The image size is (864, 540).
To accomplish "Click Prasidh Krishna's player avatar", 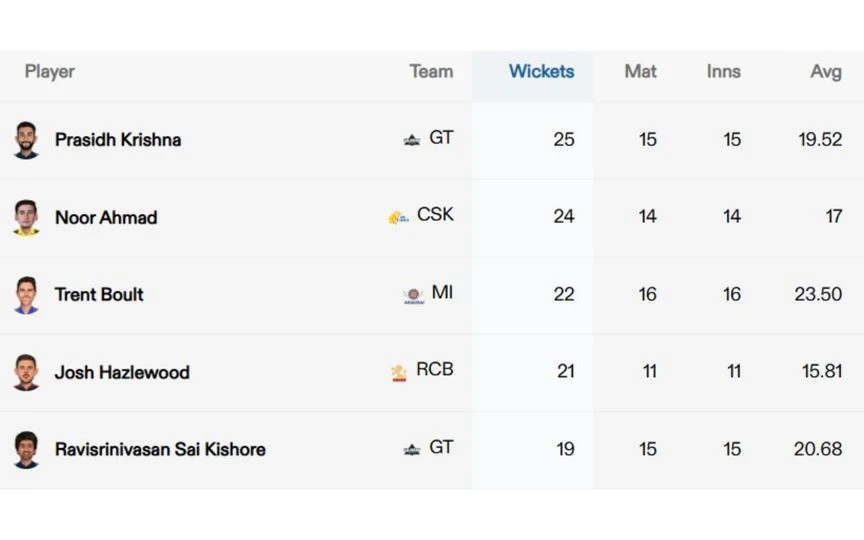I will coord(26,140).
